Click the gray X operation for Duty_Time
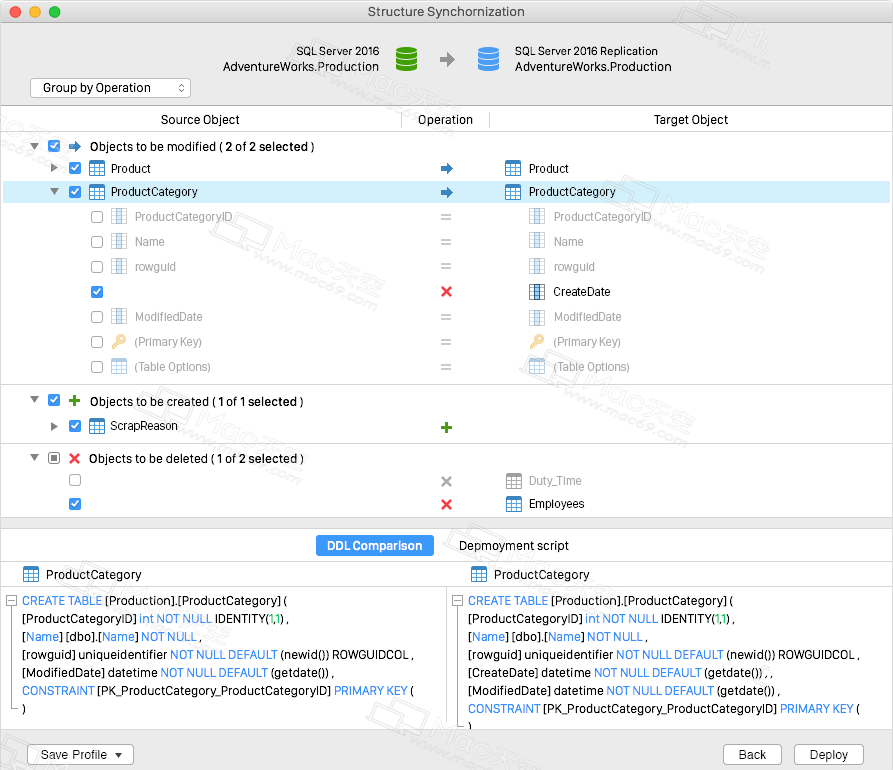Image resolution: width=893 pixels, height=770 pixels. (446, 481)
